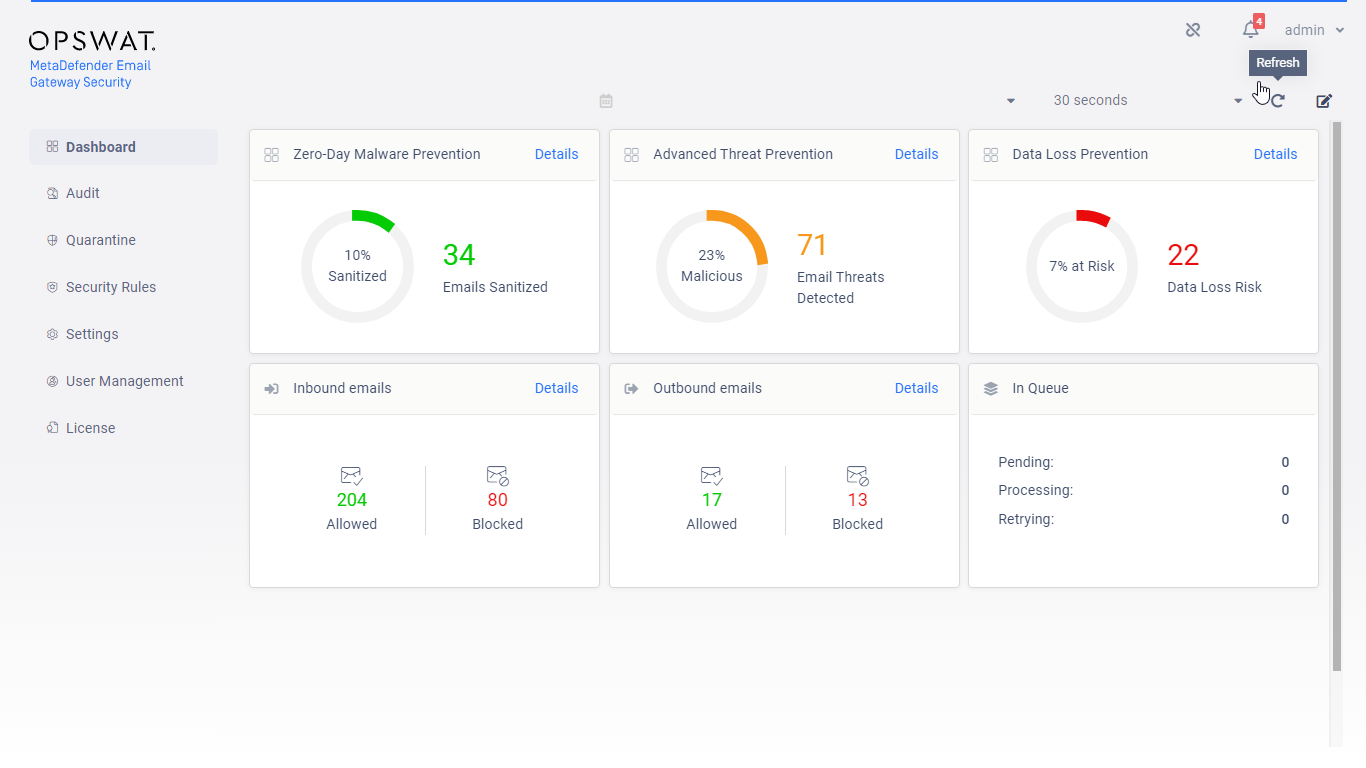1366x768 pixels.
Task: Click the Zero-Day Malware Prevention grid icon
Action: point(271,155)
